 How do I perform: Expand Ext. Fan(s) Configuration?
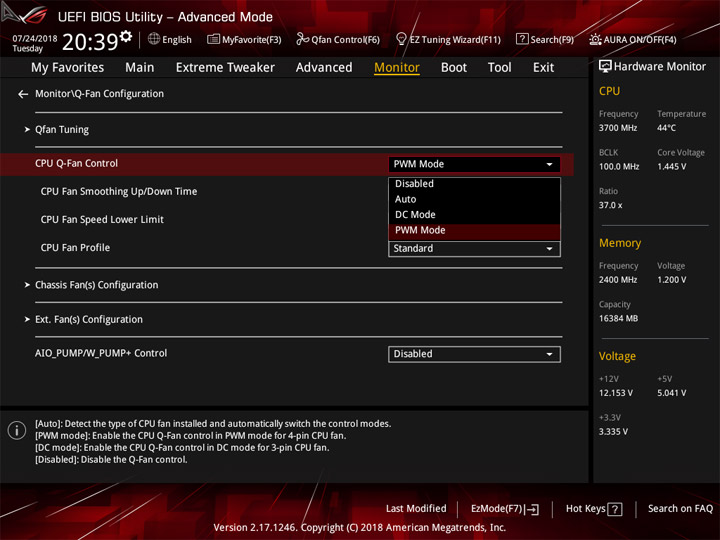[x=88, y=320]
